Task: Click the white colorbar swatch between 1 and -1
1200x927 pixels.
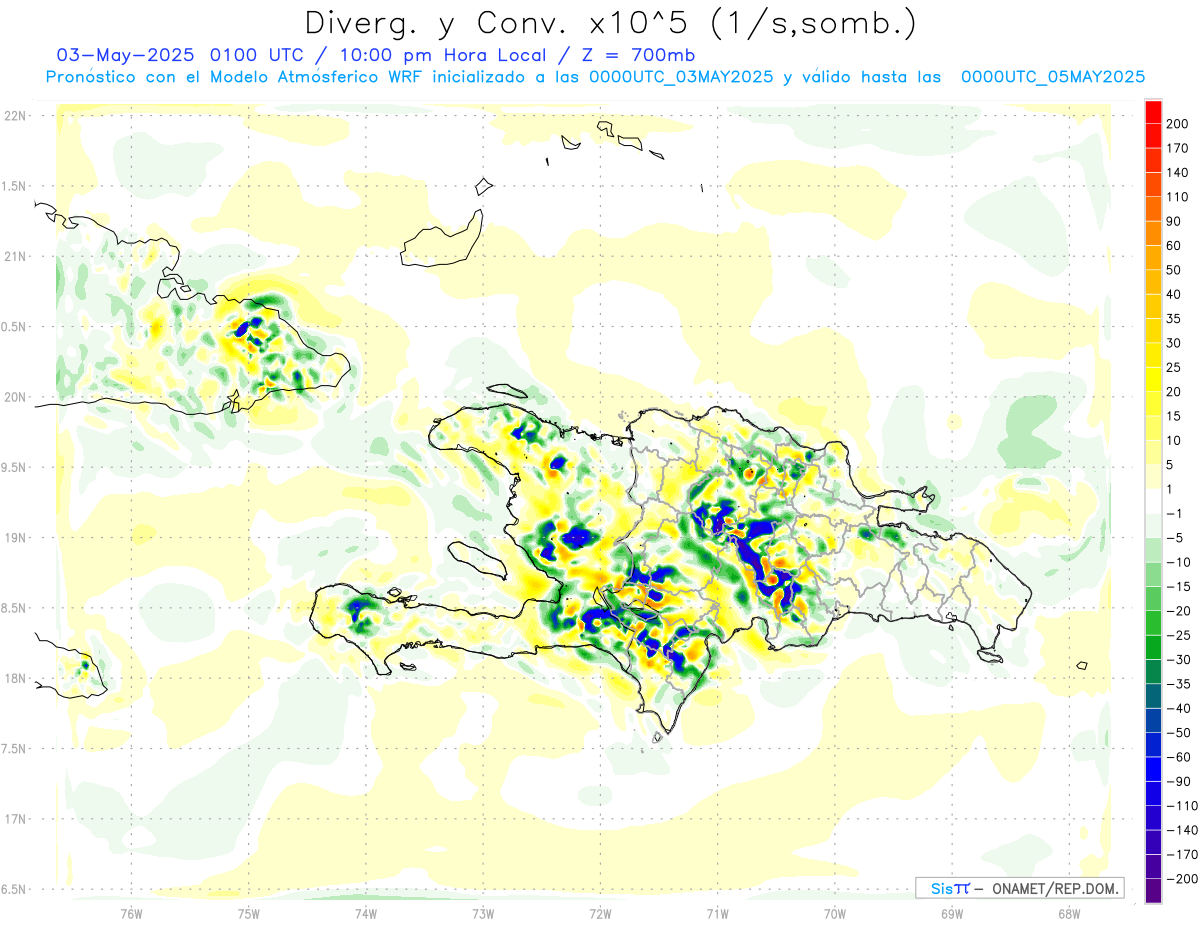Action: pos(1153,501)
